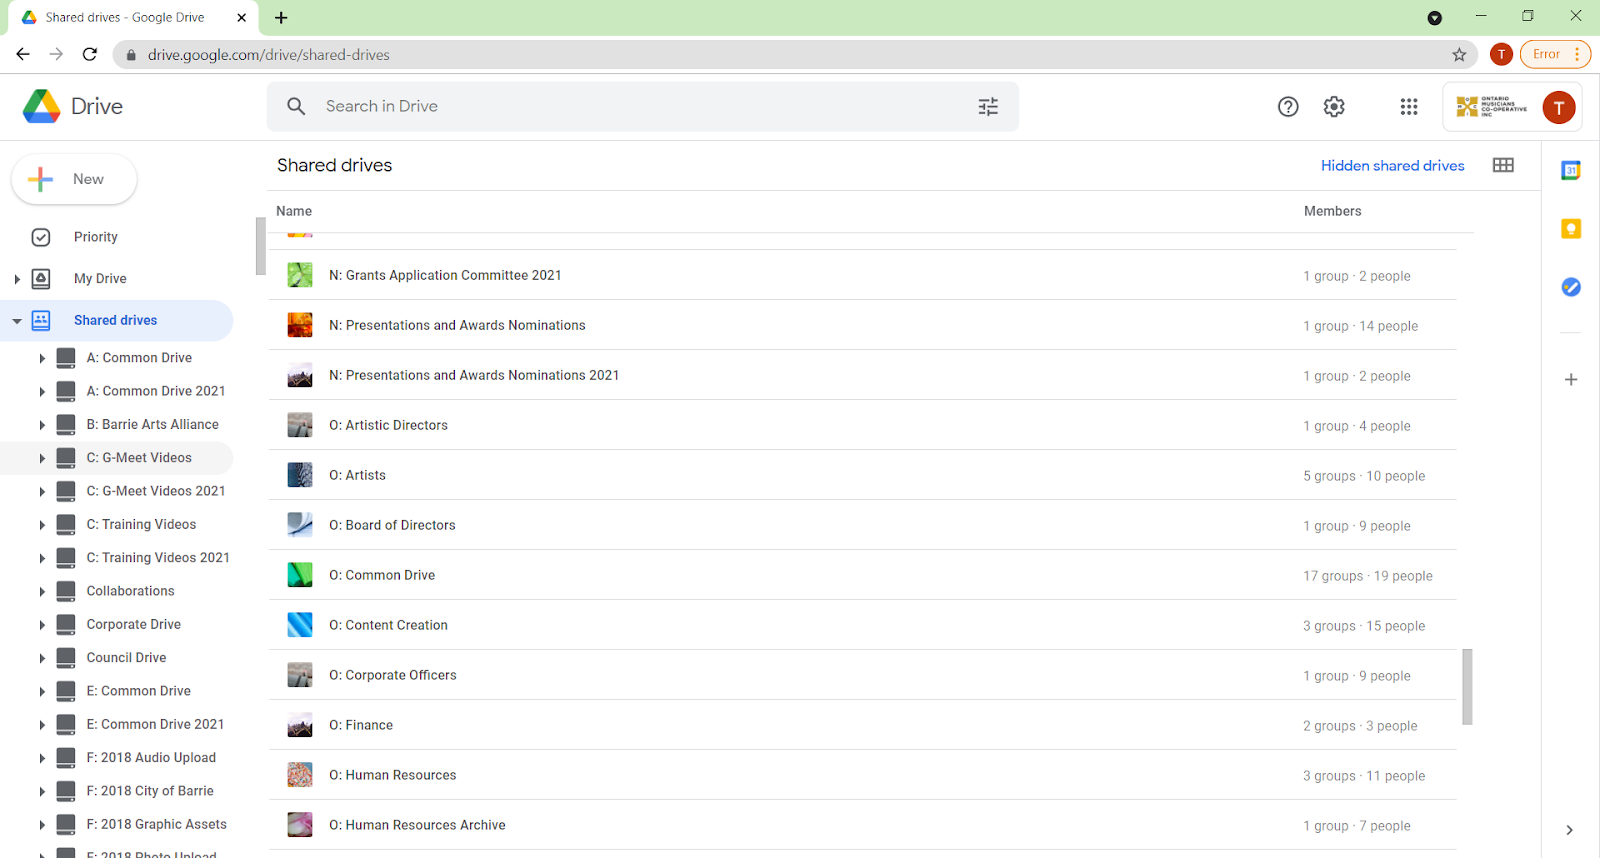This screenshot has width=1600, height=858.
Task: Close the Shared drives browser tab
Action: click(x=241, y=18)
